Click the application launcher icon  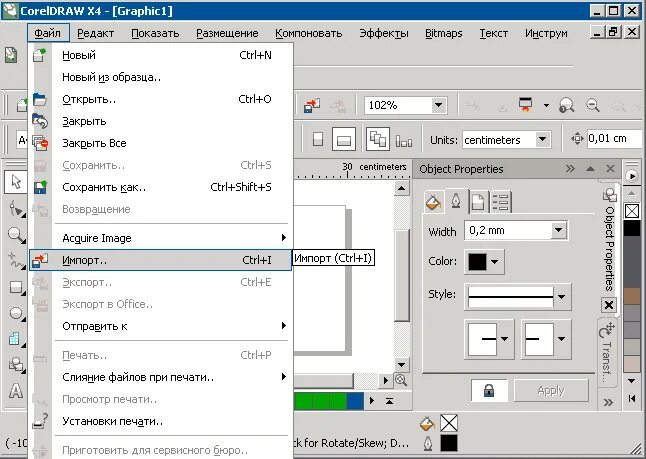click(525, 105)
